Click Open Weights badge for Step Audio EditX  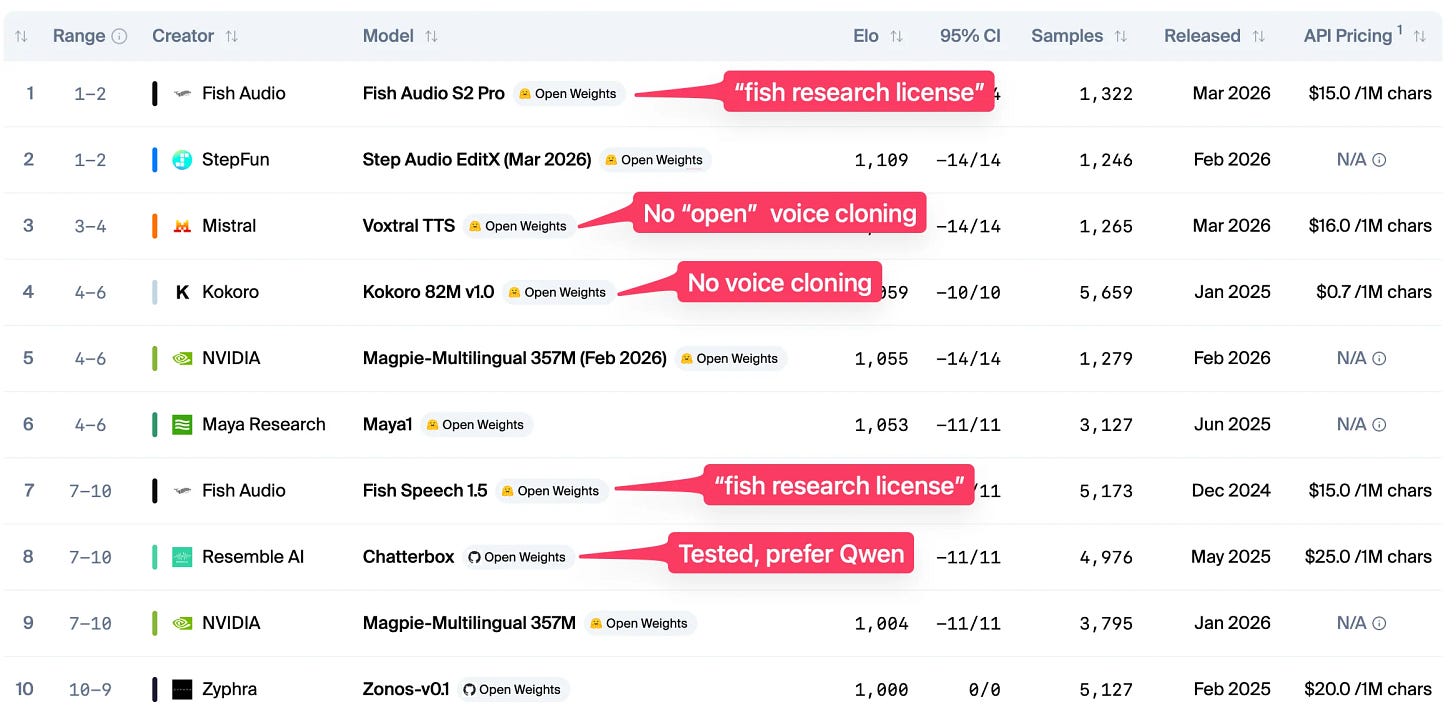click(x=654, y=160)
